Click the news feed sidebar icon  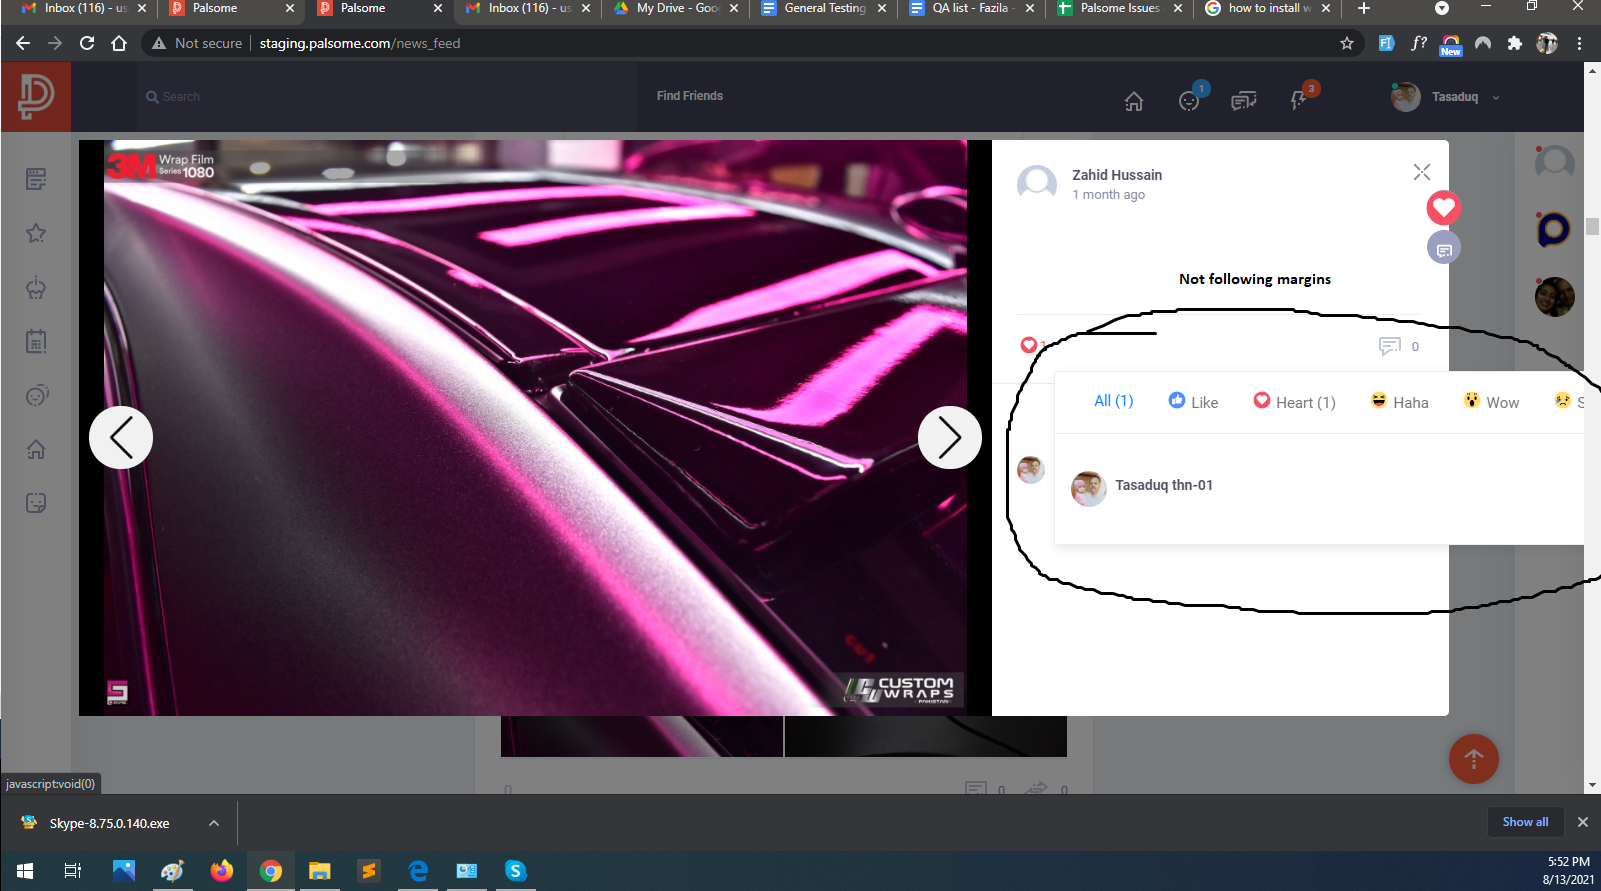coord(36,179)
